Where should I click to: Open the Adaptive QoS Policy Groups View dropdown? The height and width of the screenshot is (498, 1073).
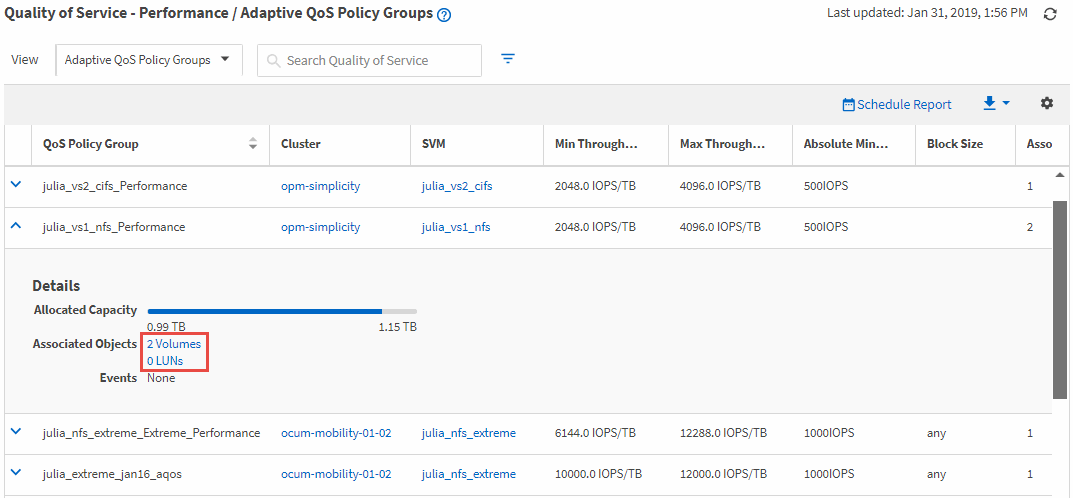[x=147, y=60]
